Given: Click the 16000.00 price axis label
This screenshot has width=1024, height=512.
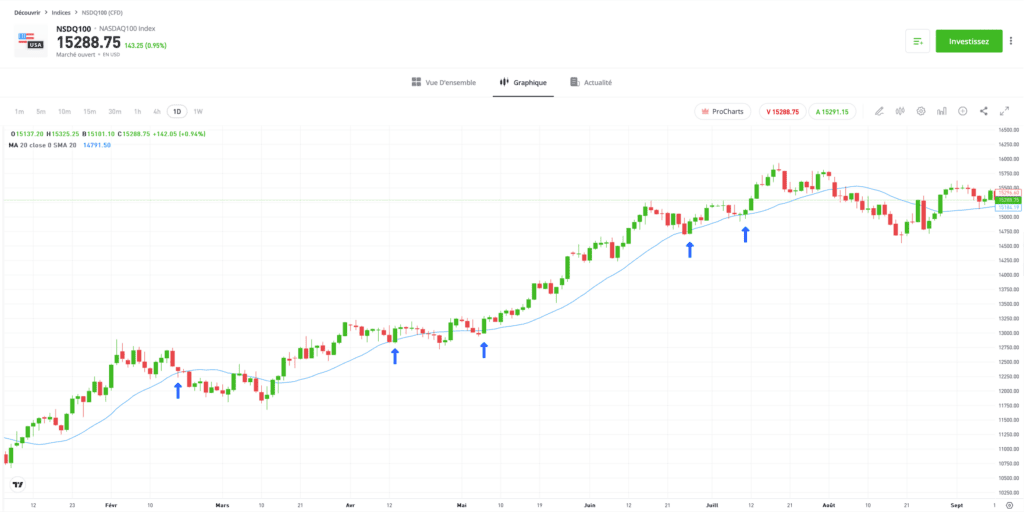Looking at the screenshot, I should pyautogui.click(x=1008, y=159).
